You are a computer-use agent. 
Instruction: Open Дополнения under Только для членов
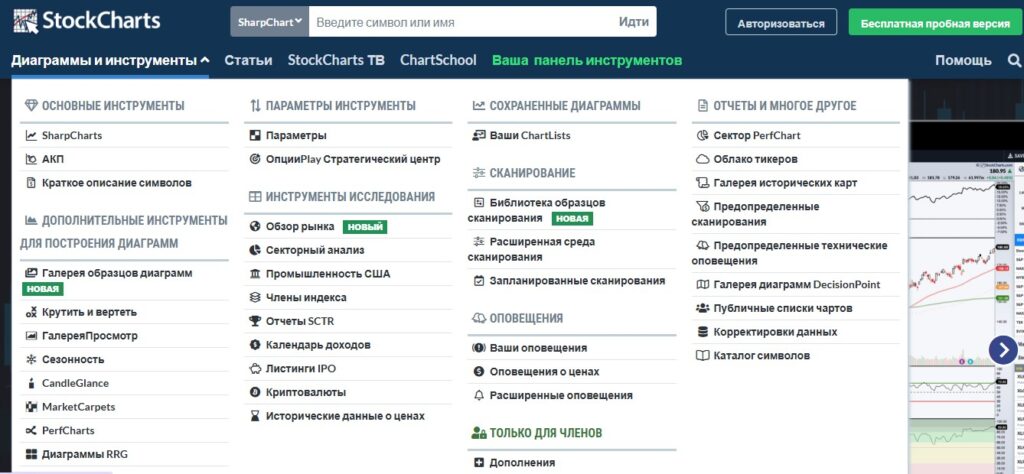tap(522, 462)
